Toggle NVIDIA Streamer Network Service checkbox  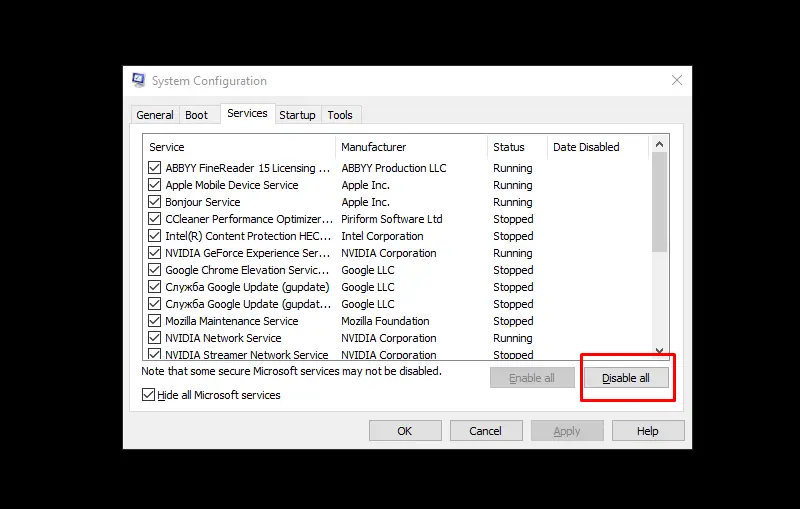click(x=154, y=354)
